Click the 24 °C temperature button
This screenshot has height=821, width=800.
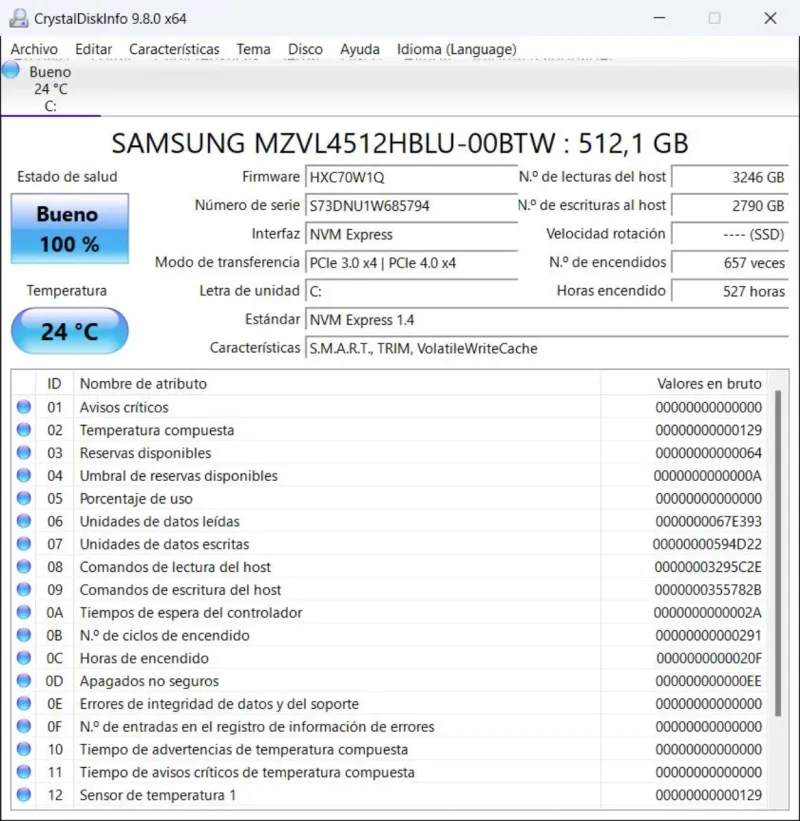[x=70, y=331]
